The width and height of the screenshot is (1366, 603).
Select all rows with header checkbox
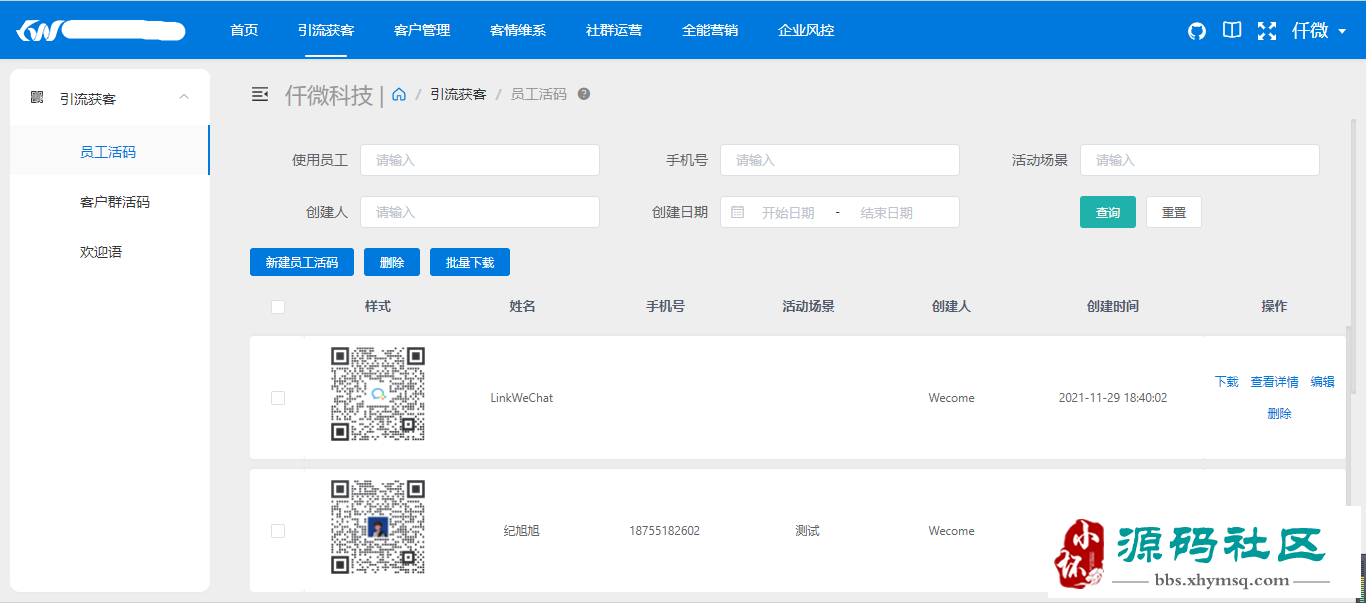pos(278,307)
